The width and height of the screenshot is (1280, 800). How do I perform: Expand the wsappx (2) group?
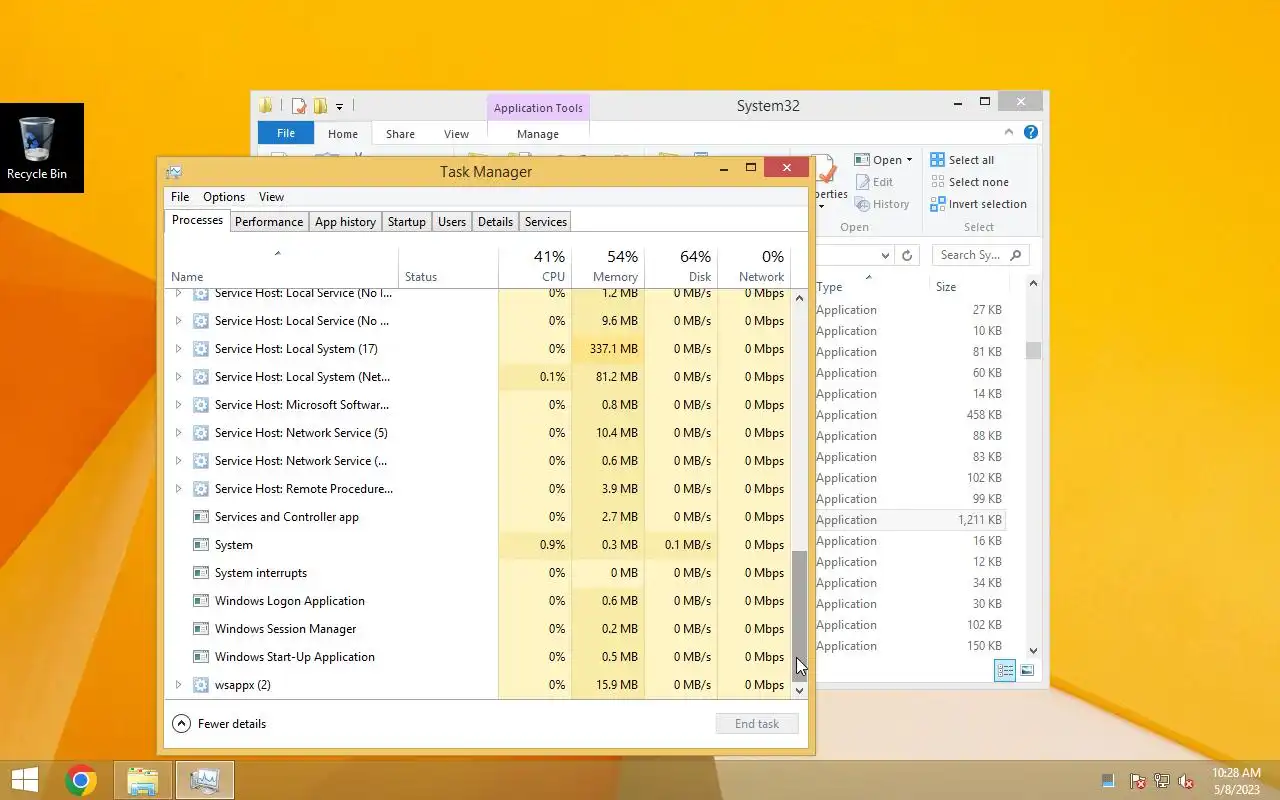point(179,685)
